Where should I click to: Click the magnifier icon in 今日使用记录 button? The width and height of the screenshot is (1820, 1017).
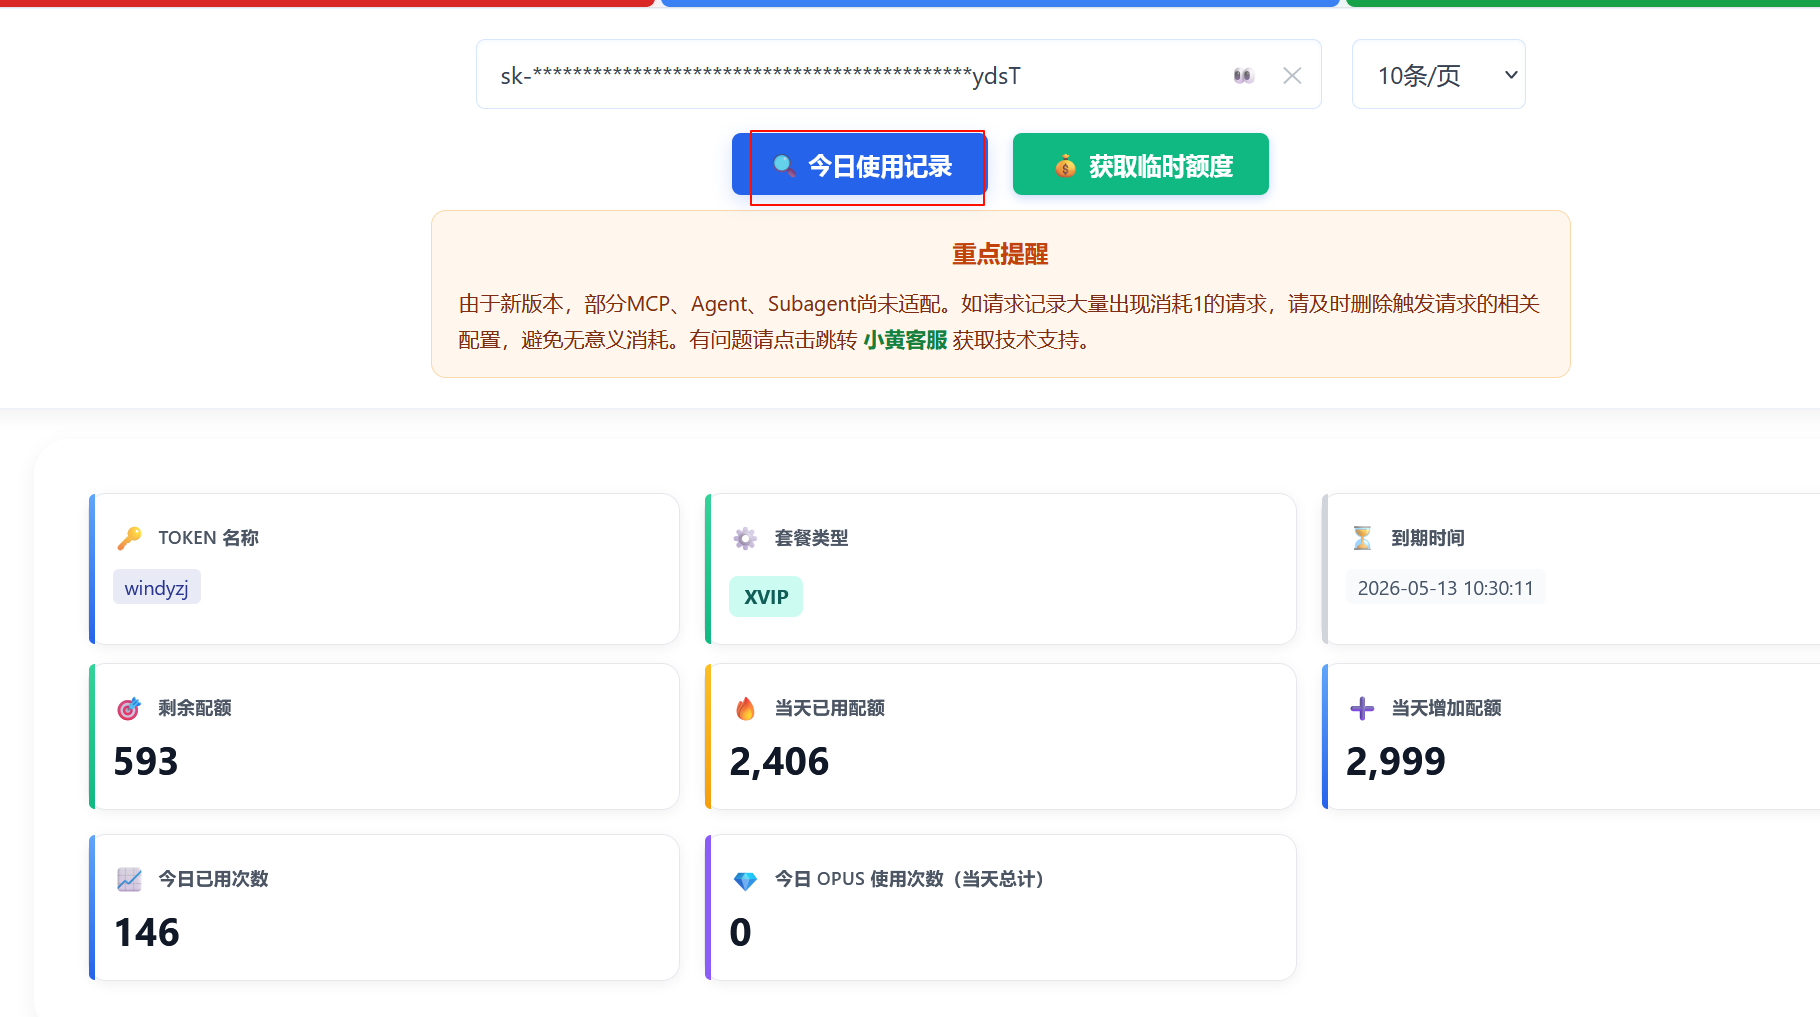(x=785, y=166)
